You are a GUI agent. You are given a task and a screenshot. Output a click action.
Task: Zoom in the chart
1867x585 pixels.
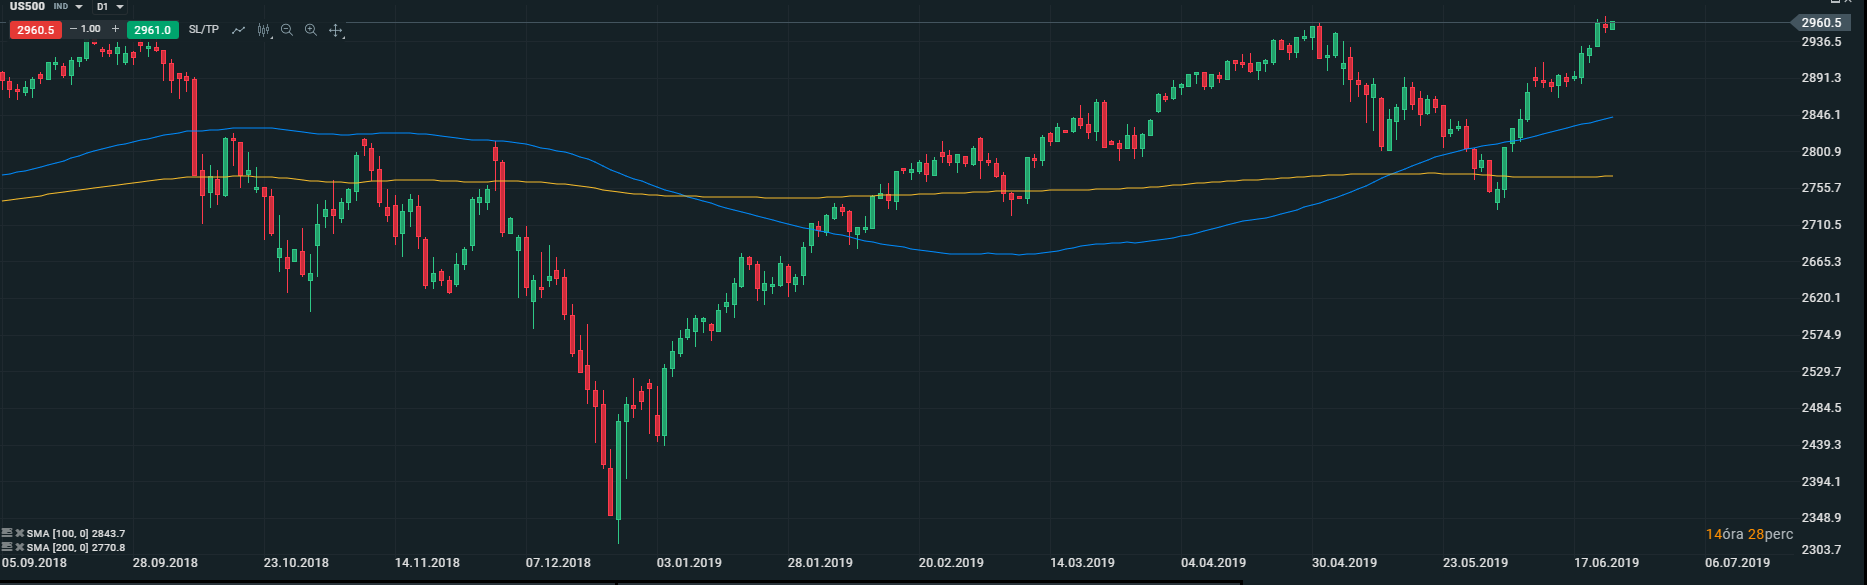pyautogui.click(x=311, y=30)
